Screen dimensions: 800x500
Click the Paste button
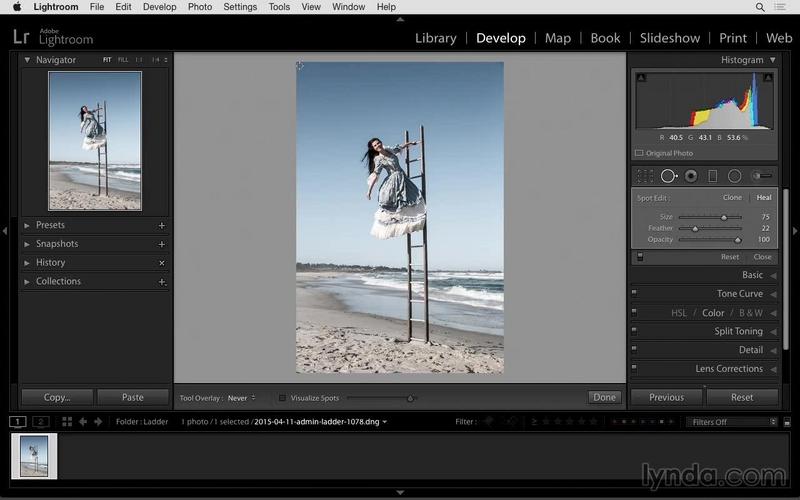click(133, 397)
